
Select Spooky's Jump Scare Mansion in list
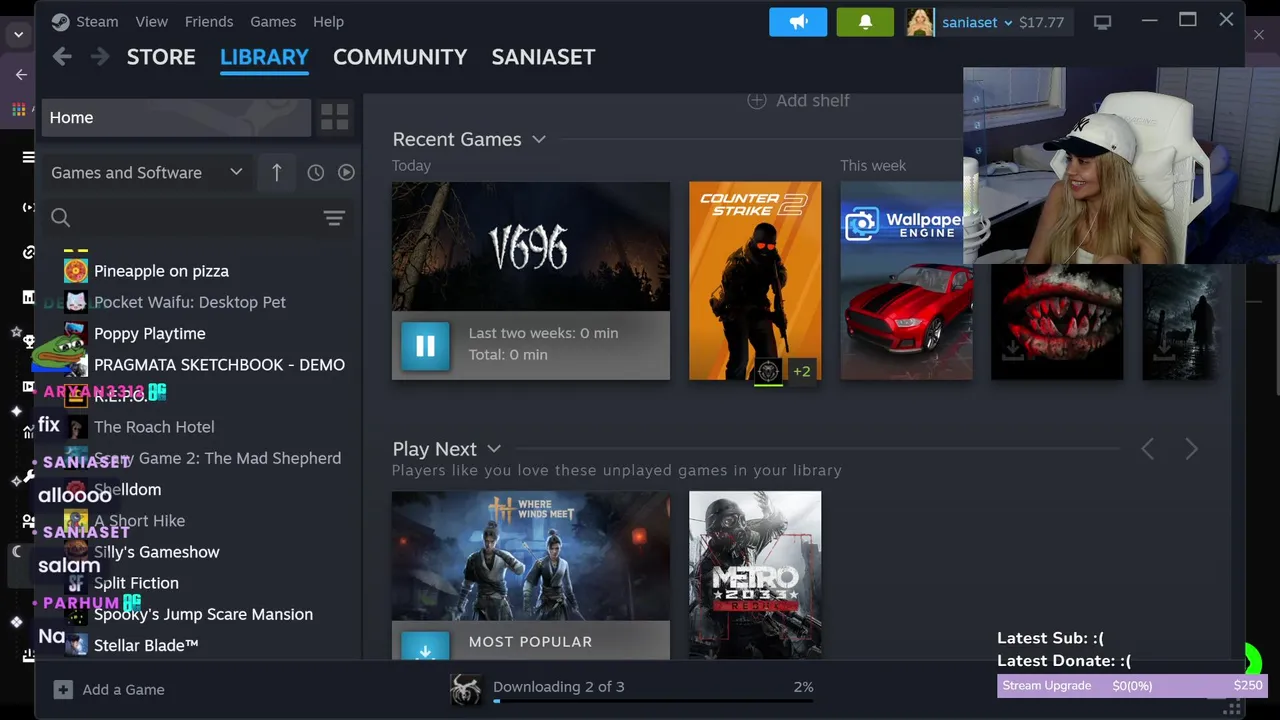point(203,614)
